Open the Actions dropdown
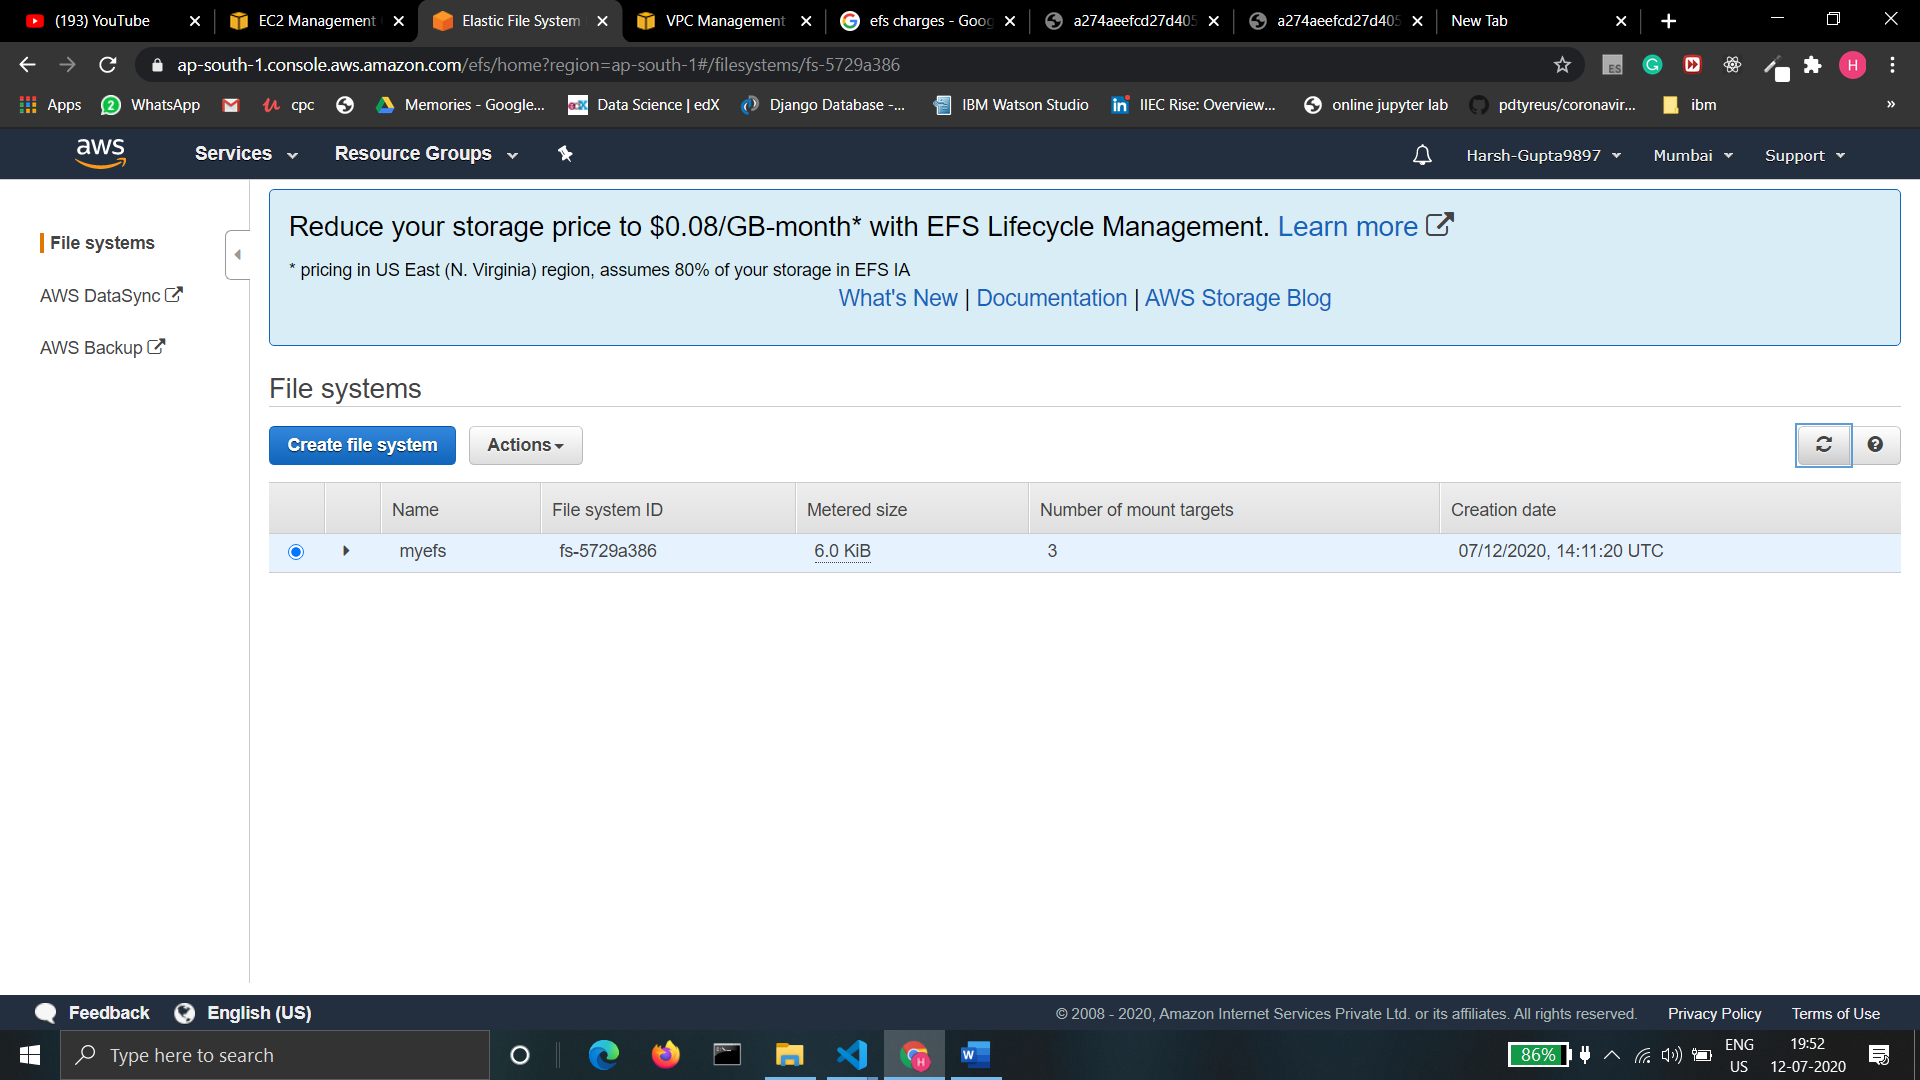Image resolution: width=1920 pixels, height=1080 pixels. (x=525, y=445)
